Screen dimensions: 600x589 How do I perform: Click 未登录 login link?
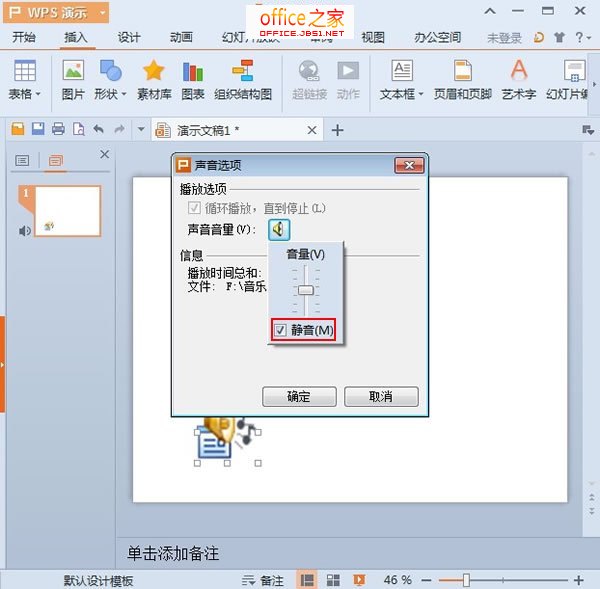(504, 38)
